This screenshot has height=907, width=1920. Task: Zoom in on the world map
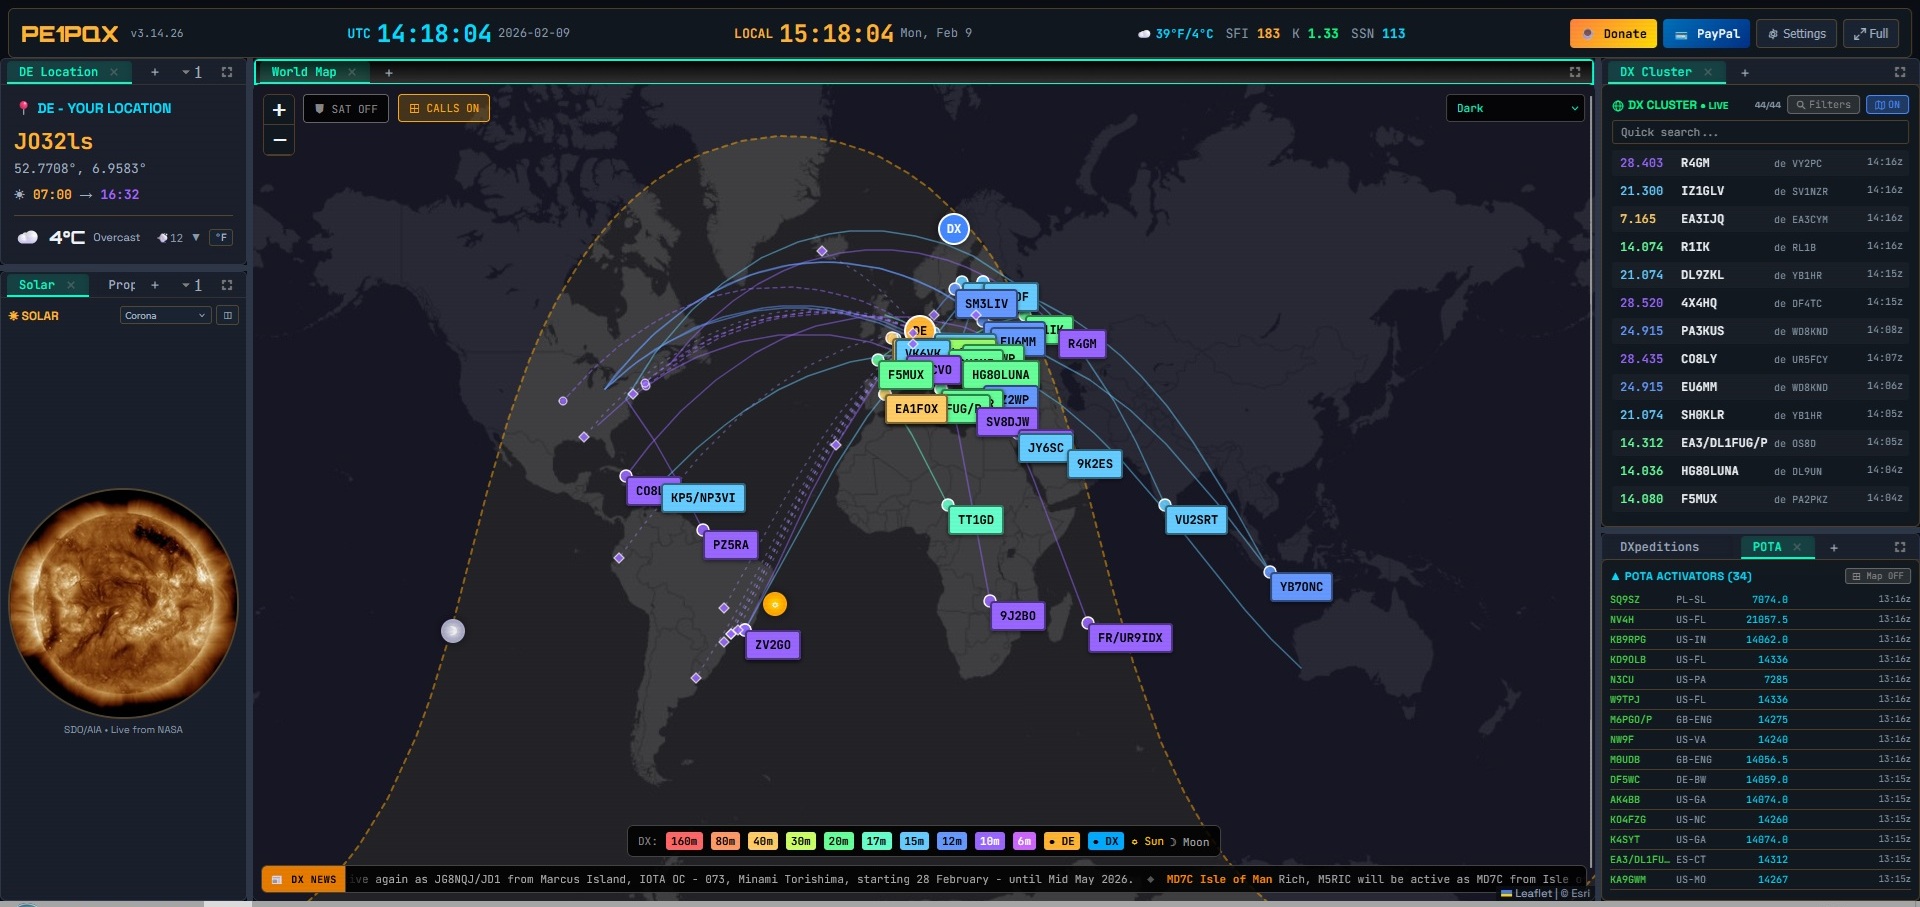point(279,110)
